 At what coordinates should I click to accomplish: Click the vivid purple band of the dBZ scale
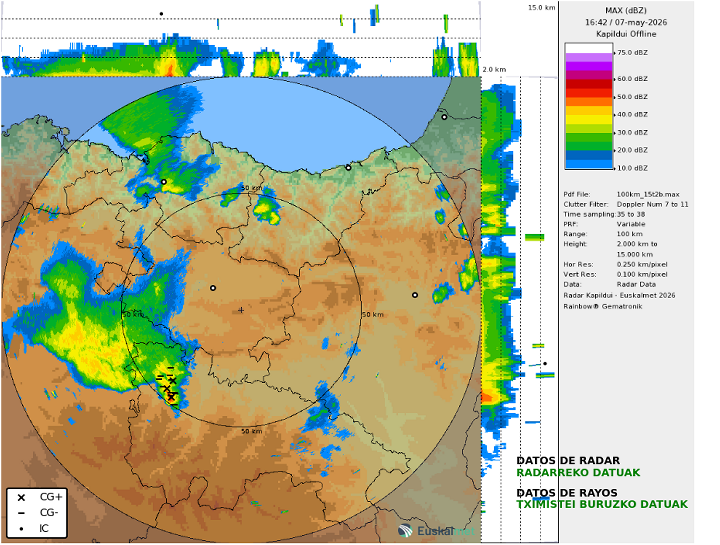tap(589, 66)
